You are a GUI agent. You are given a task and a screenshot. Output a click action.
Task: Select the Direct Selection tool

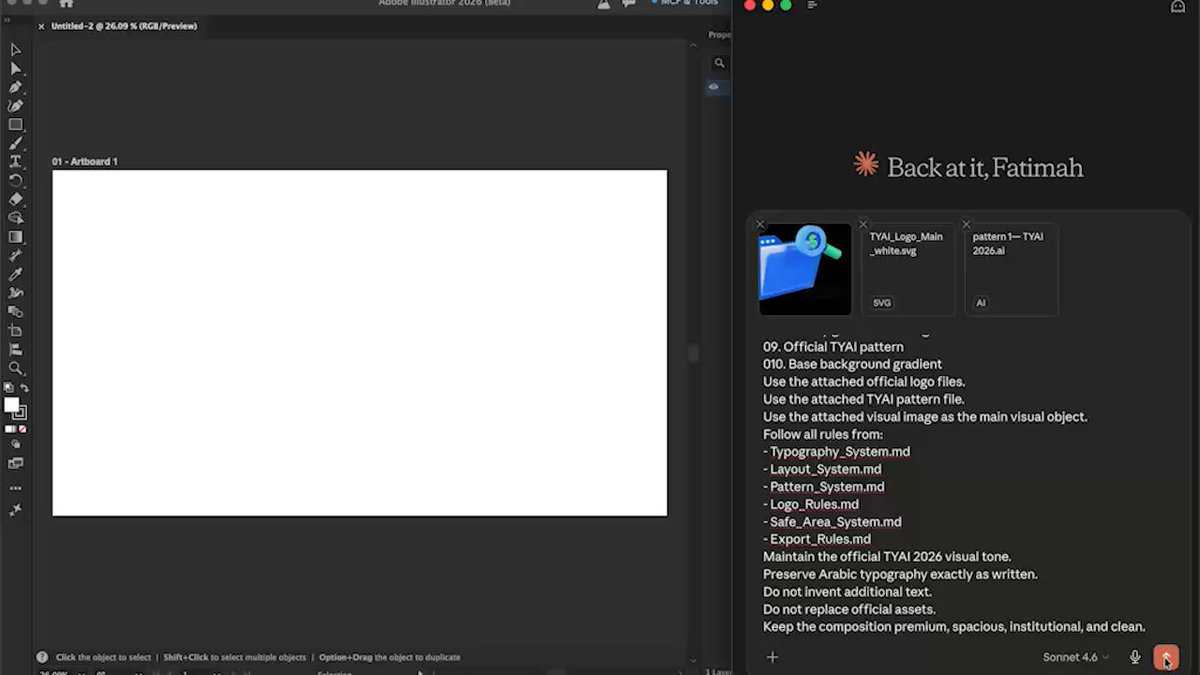tap(15, 68)
